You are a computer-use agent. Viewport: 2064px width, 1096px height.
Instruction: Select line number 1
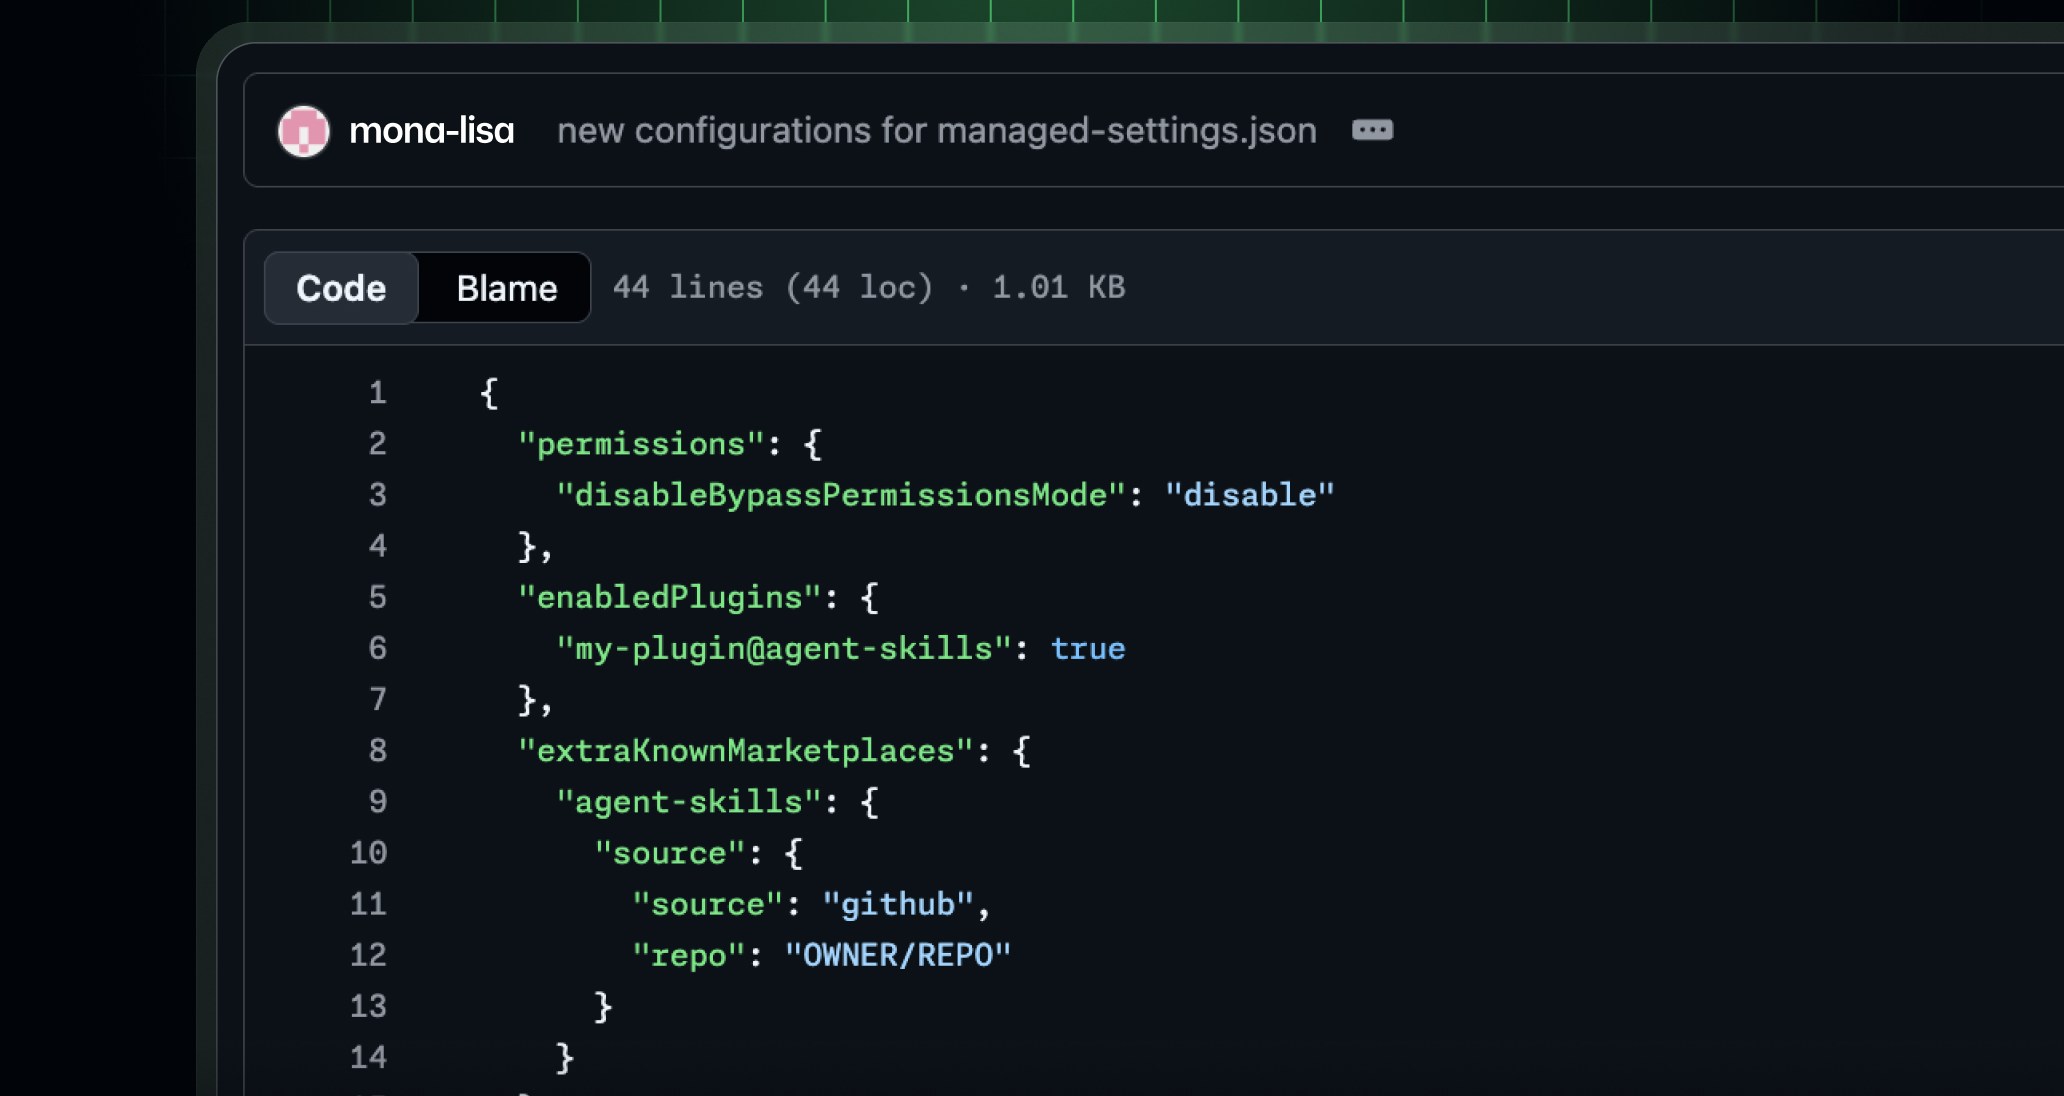click(377, 392)
